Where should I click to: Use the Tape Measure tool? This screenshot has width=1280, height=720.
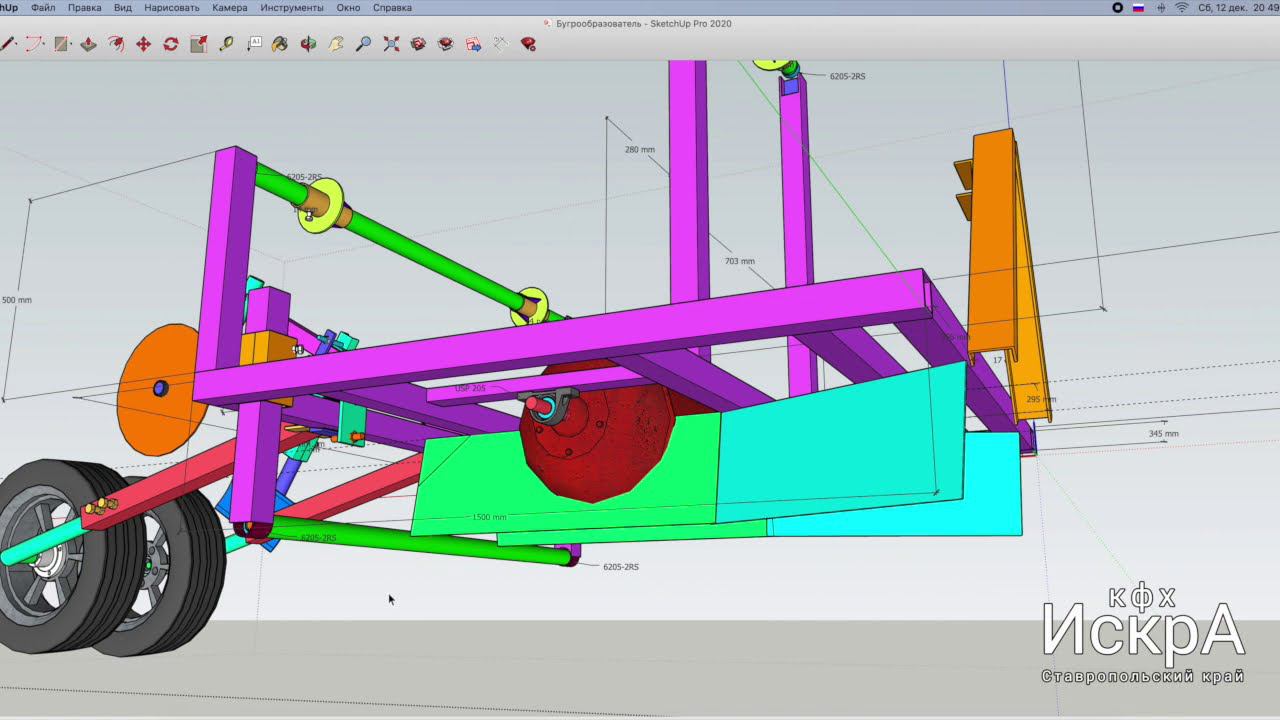point(226,44)
